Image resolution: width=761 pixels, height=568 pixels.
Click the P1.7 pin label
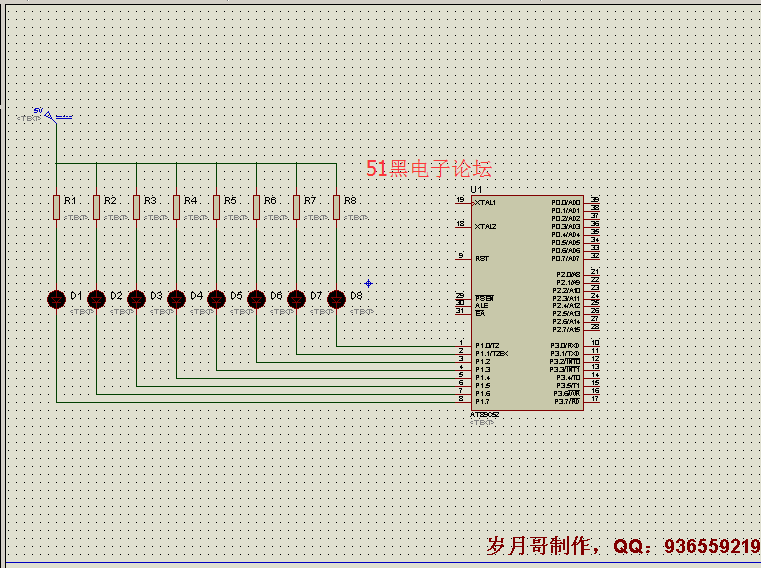483,401
